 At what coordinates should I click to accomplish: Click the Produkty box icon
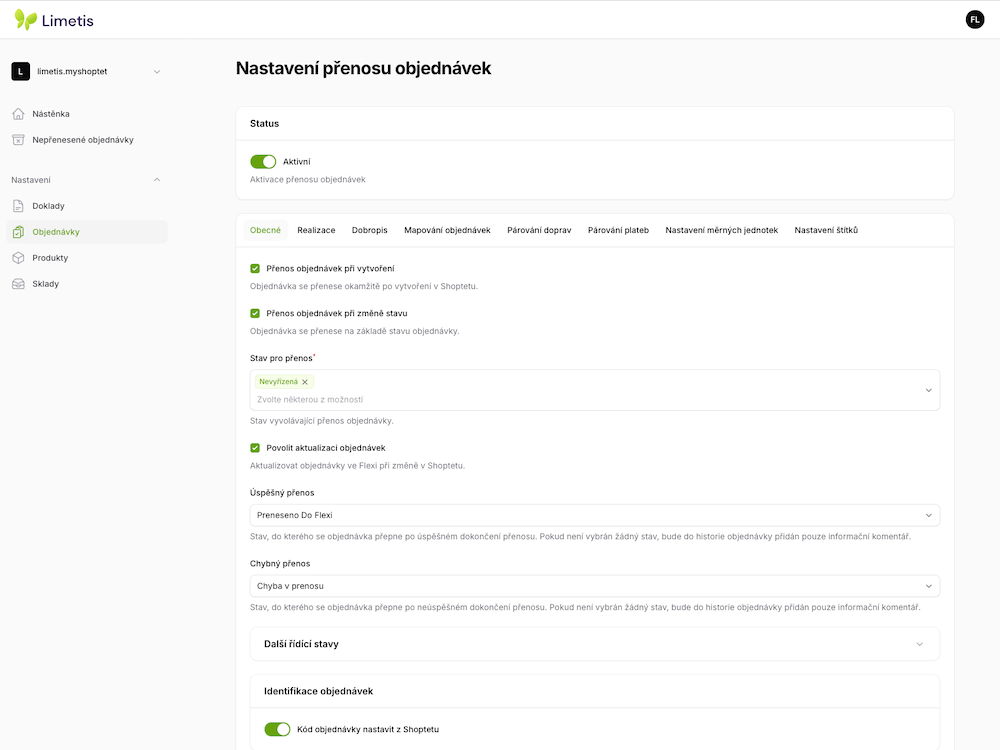(x=18, y=258)
